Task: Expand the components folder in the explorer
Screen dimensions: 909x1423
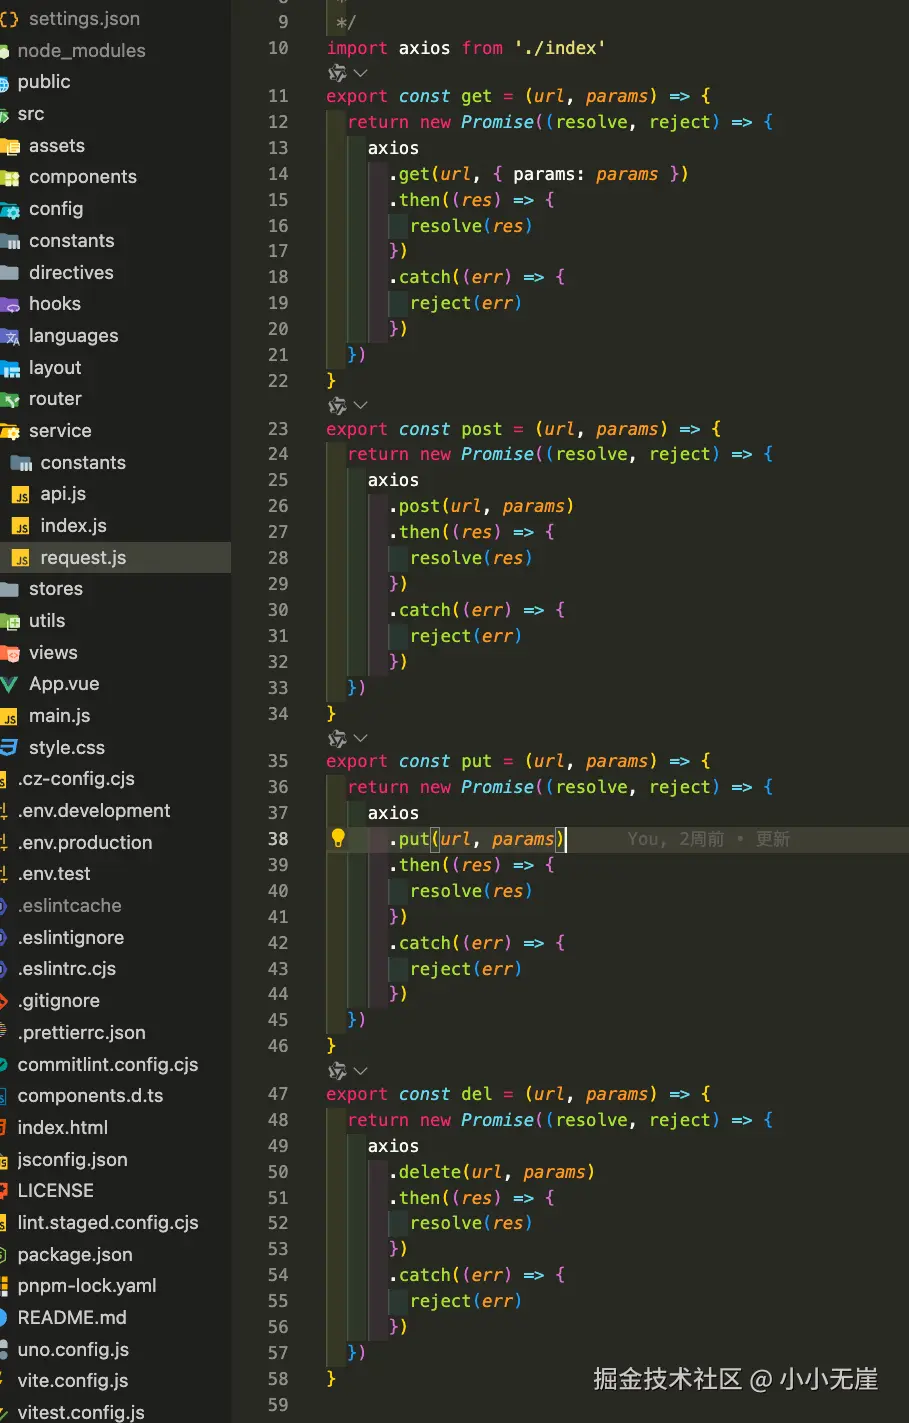Action: coord(82,177)
